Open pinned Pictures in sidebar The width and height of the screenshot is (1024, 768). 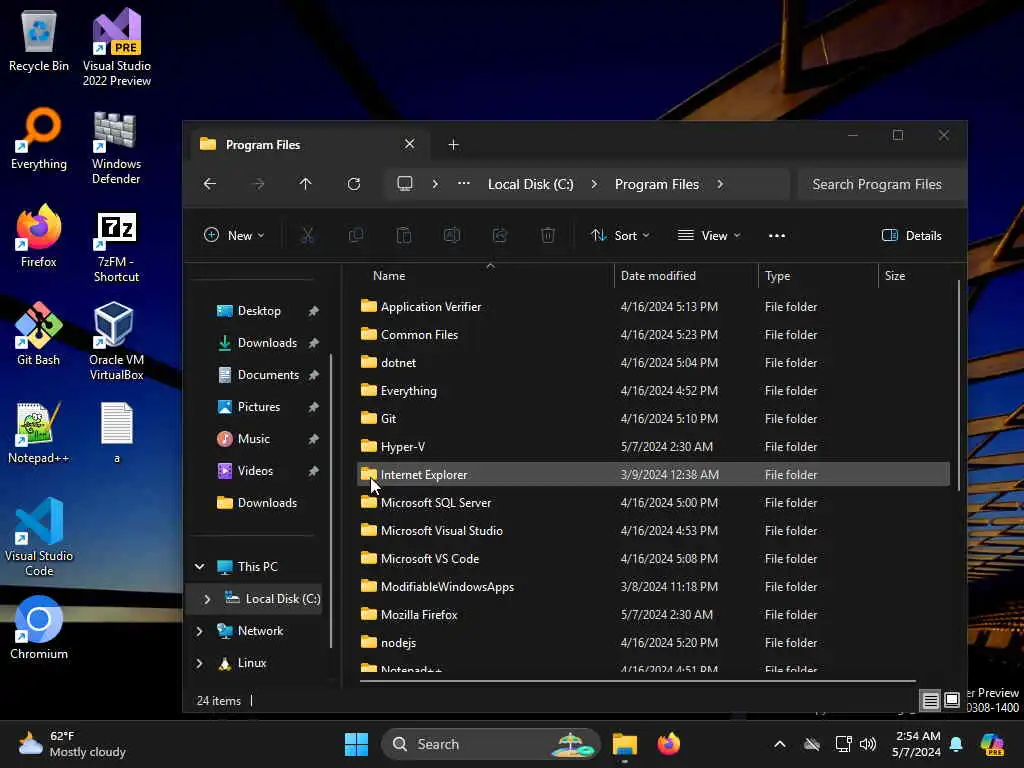pos(258,407)
